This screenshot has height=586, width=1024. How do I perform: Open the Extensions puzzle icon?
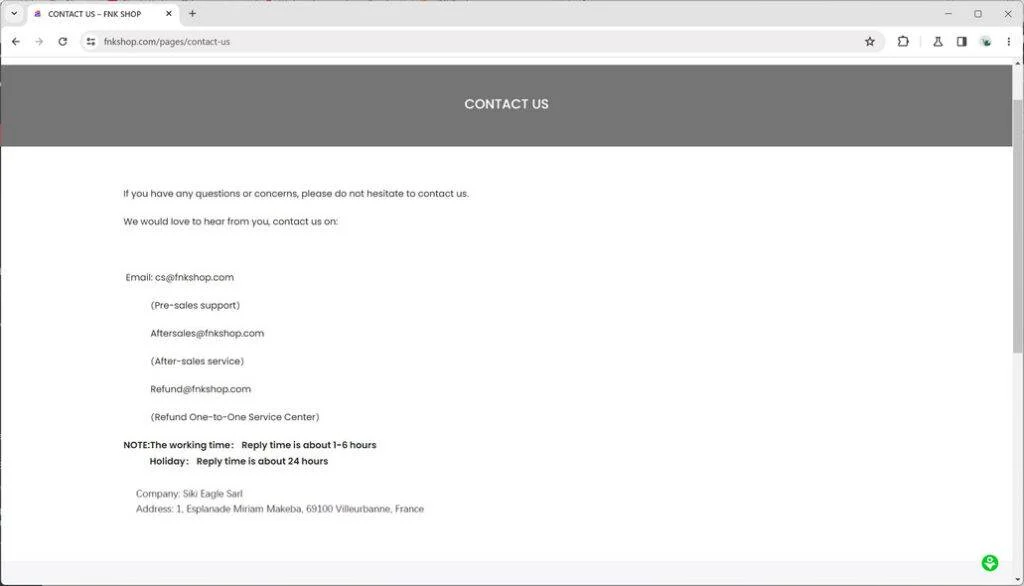tap(903, 41)
